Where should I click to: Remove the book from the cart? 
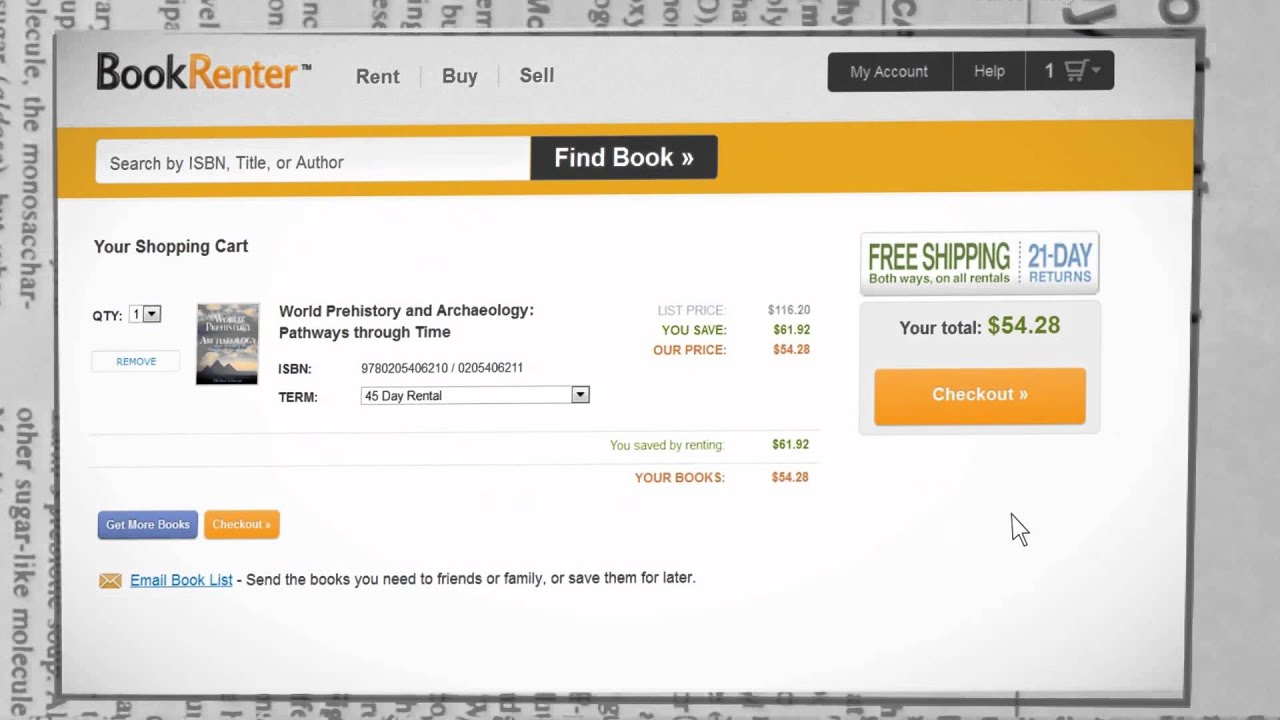136,361
